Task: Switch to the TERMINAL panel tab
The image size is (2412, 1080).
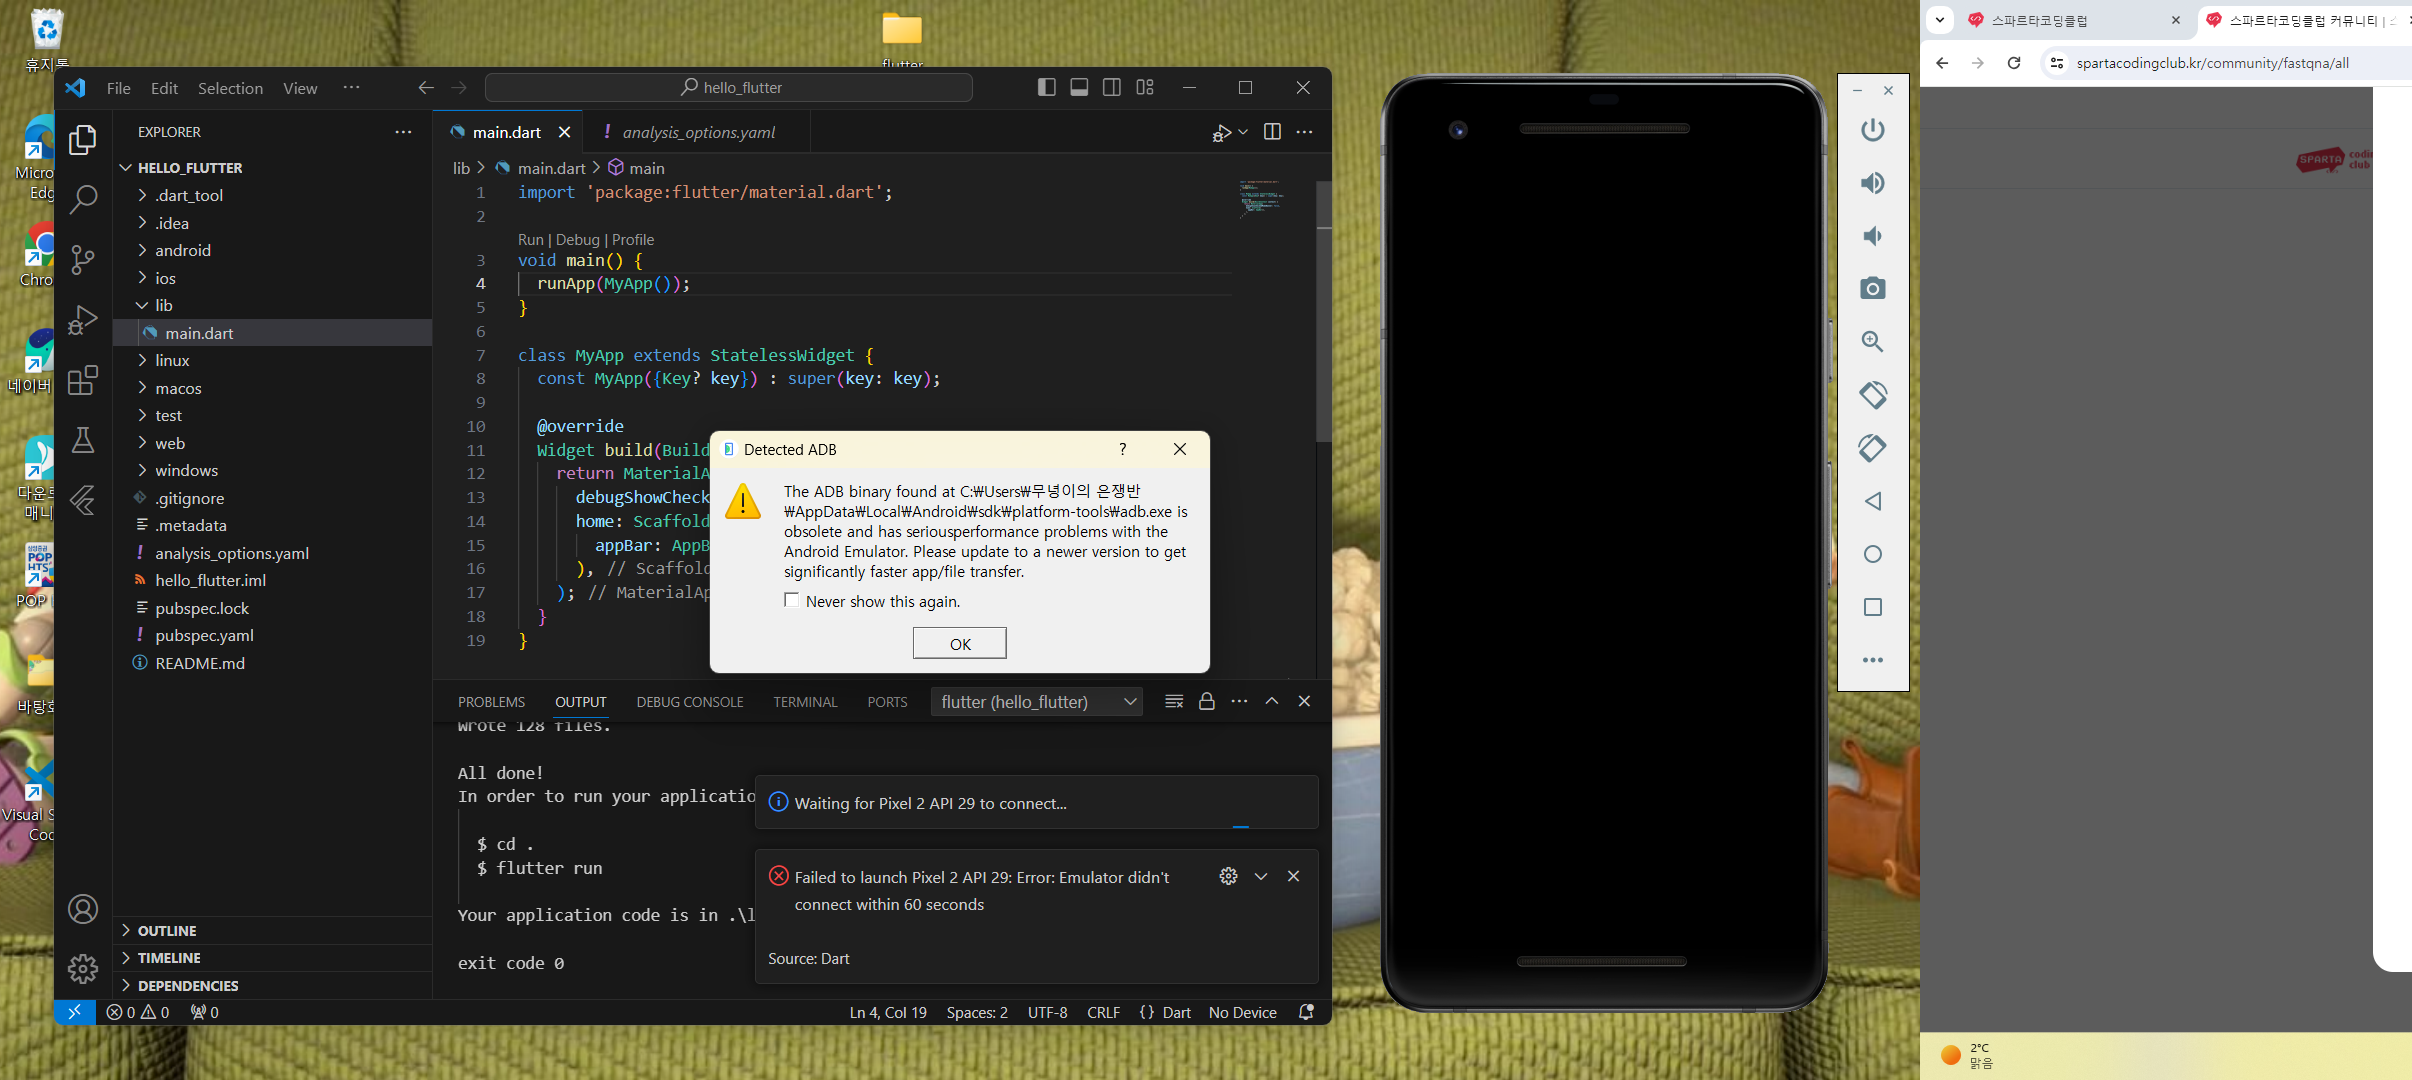Action: tap(805, 702)
